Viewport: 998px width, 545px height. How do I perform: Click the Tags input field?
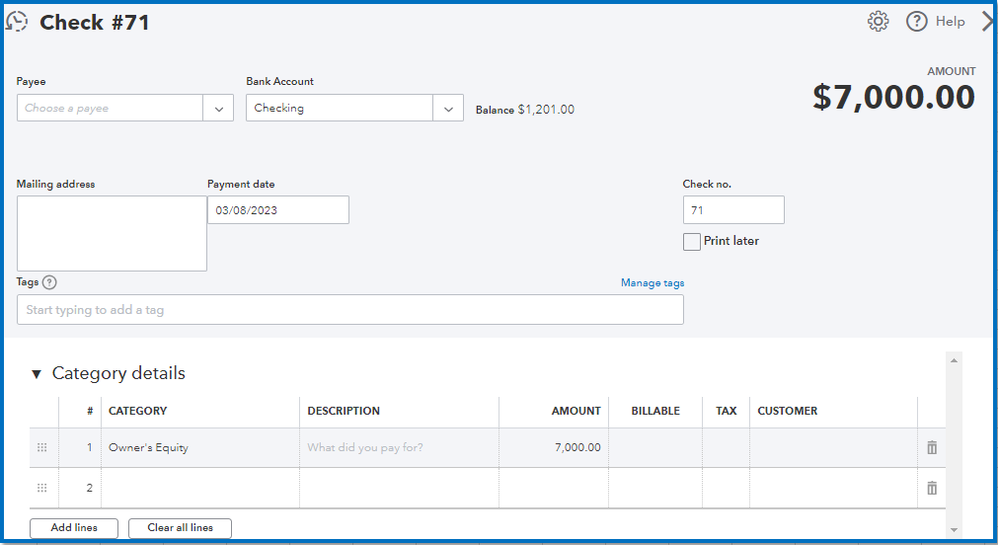[x=350, y=310]
